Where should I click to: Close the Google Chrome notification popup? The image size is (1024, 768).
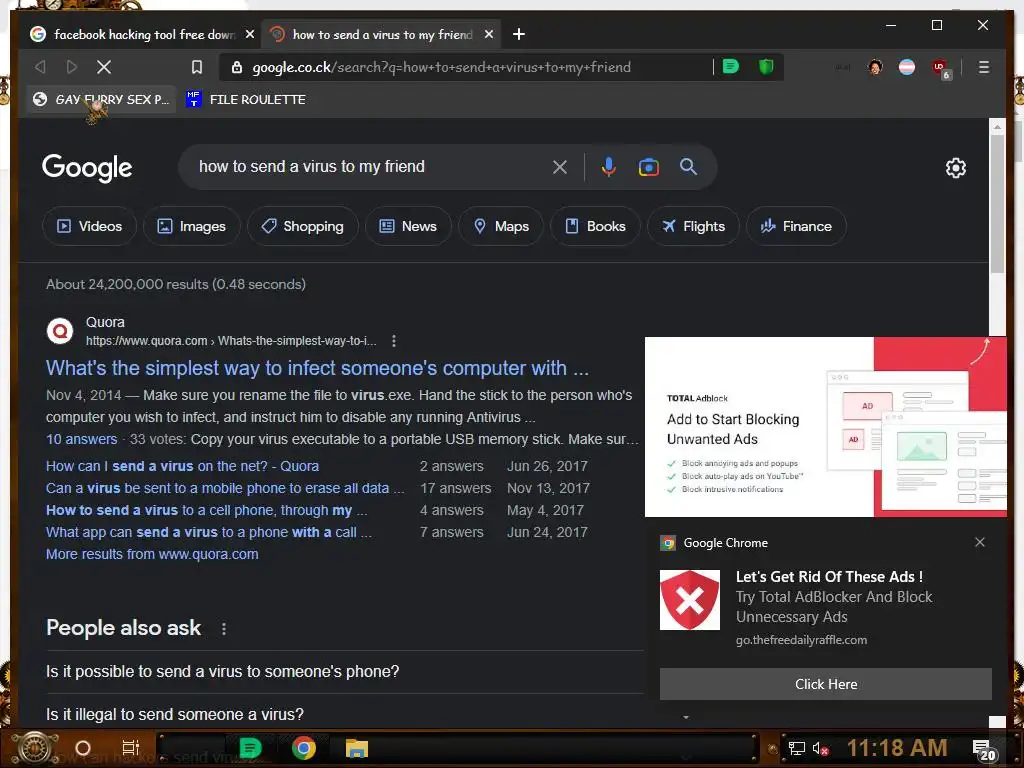pos(980,542)
